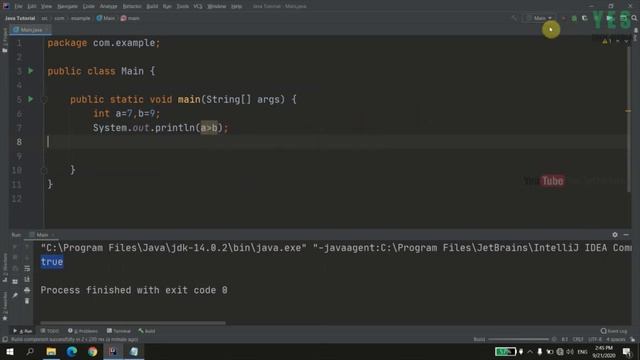This screenshot has width=640, height=360.
Task: Click the Run panel horizontal scrollbar
Action: (x=133, y=323)
